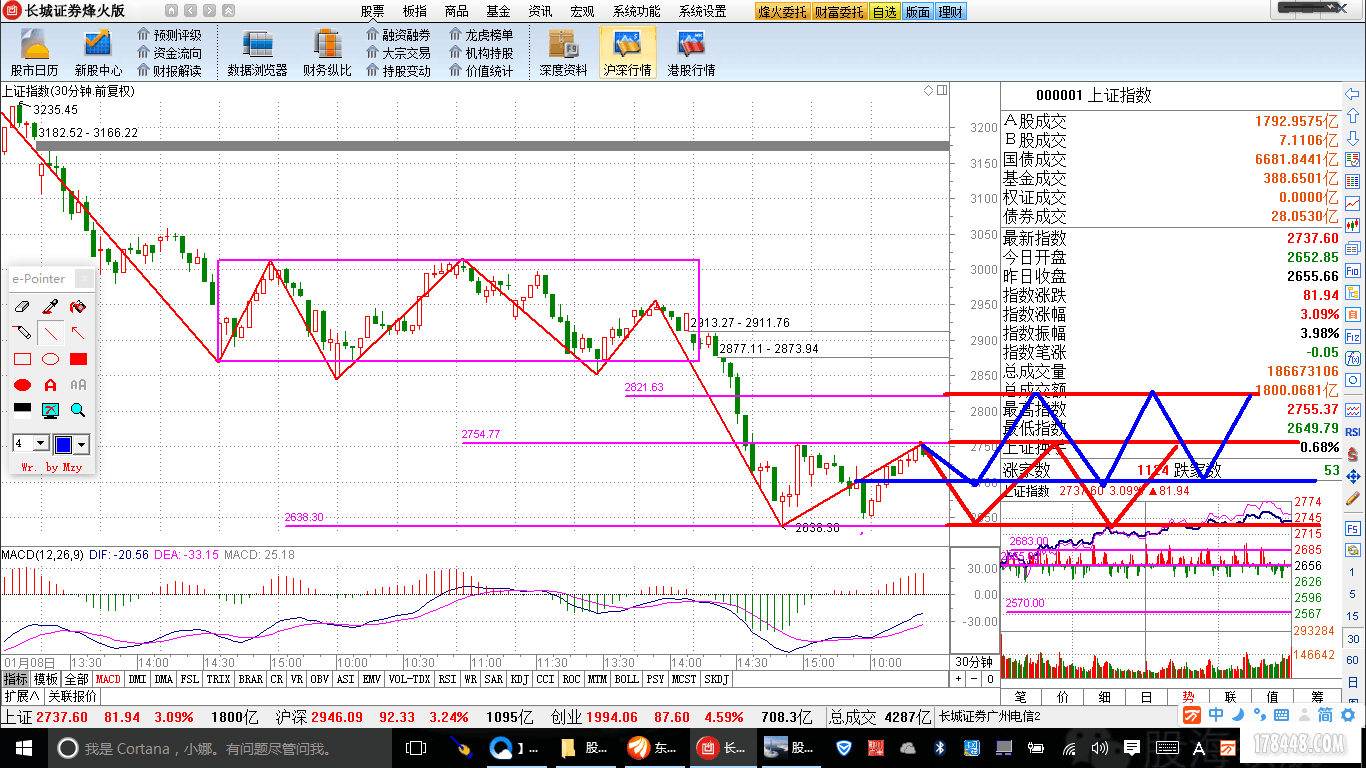This screenshot has height=768, width=1366.
Task: Select the arrow drawing tool in e-Pointer
Action: click(78, 332)
